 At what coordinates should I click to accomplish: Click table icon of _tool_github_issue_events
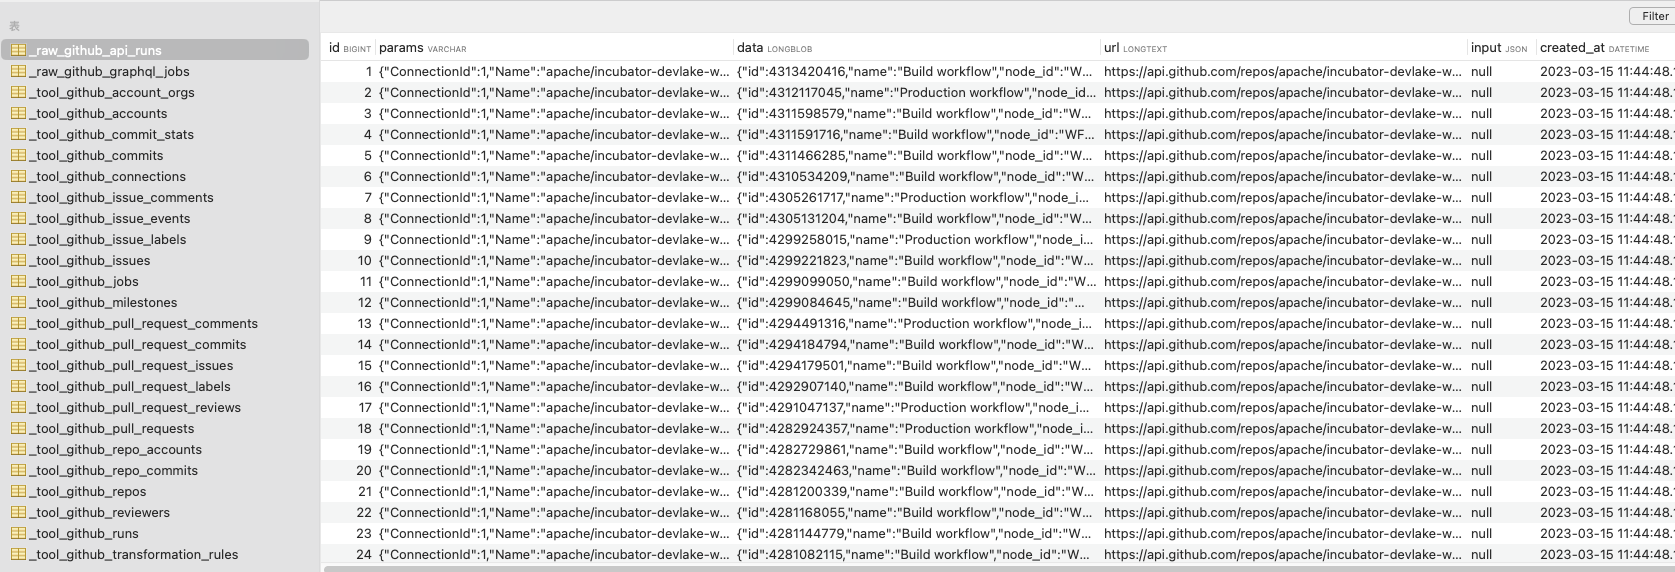[18, 218]
